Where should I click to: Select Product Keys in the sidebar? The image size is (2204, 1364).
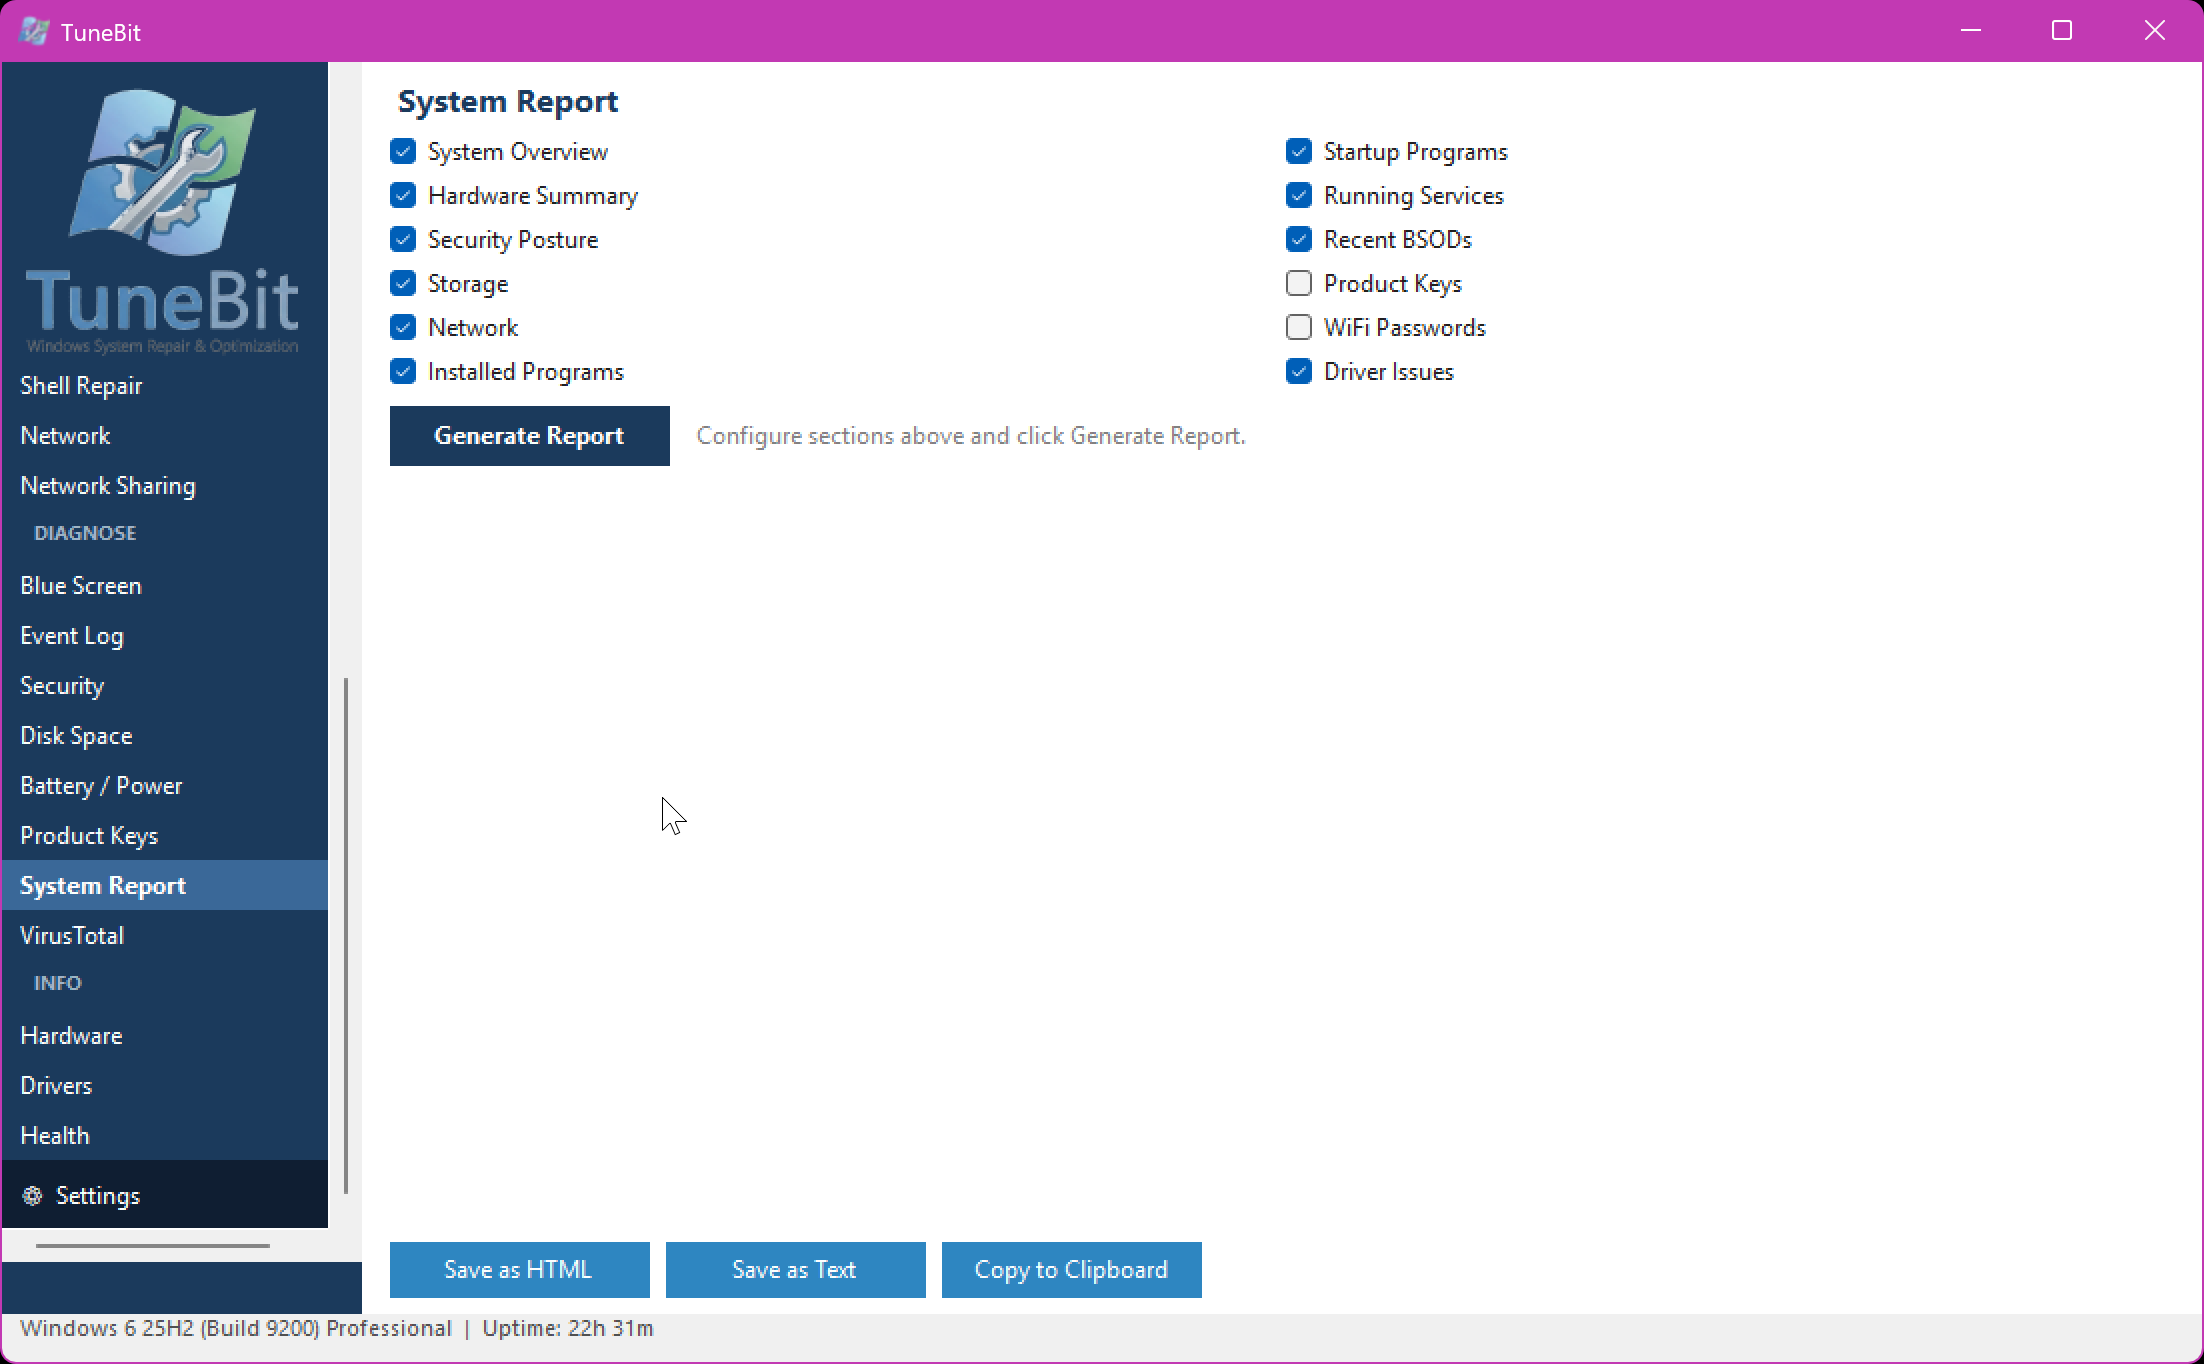(165, 835)
